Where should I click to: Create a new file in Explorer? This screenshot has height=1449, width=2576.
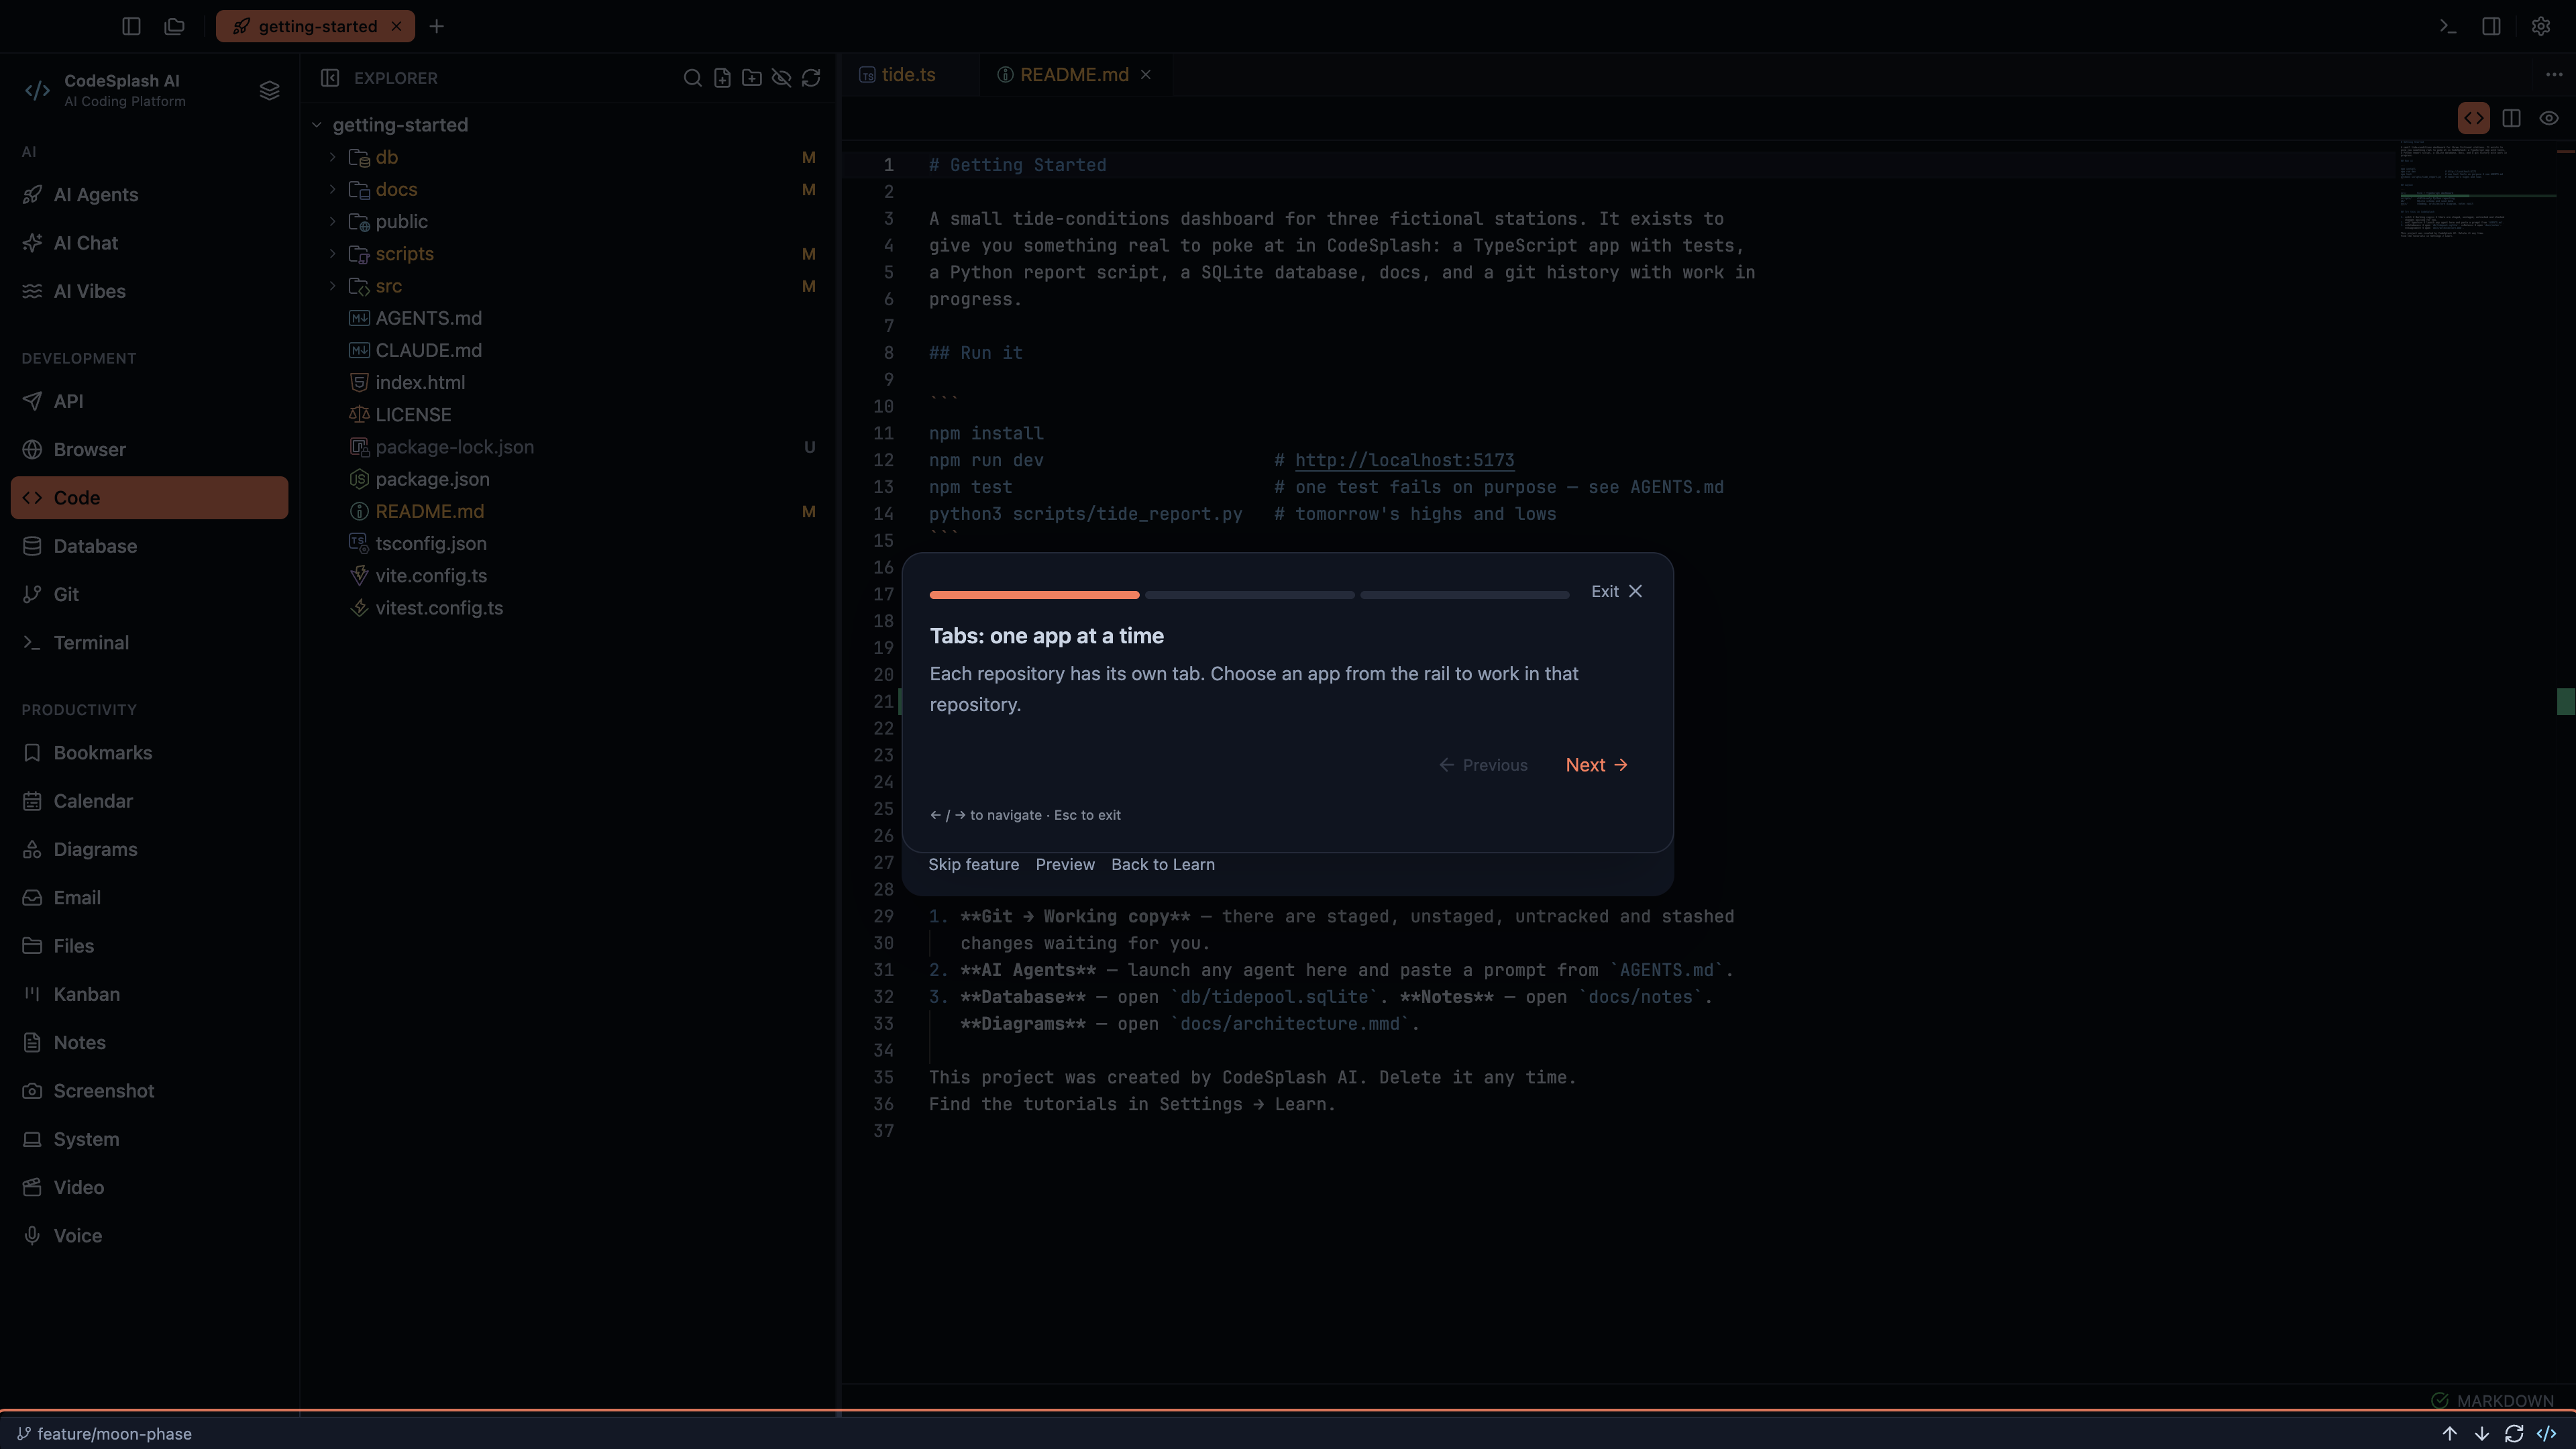[722, 78]
